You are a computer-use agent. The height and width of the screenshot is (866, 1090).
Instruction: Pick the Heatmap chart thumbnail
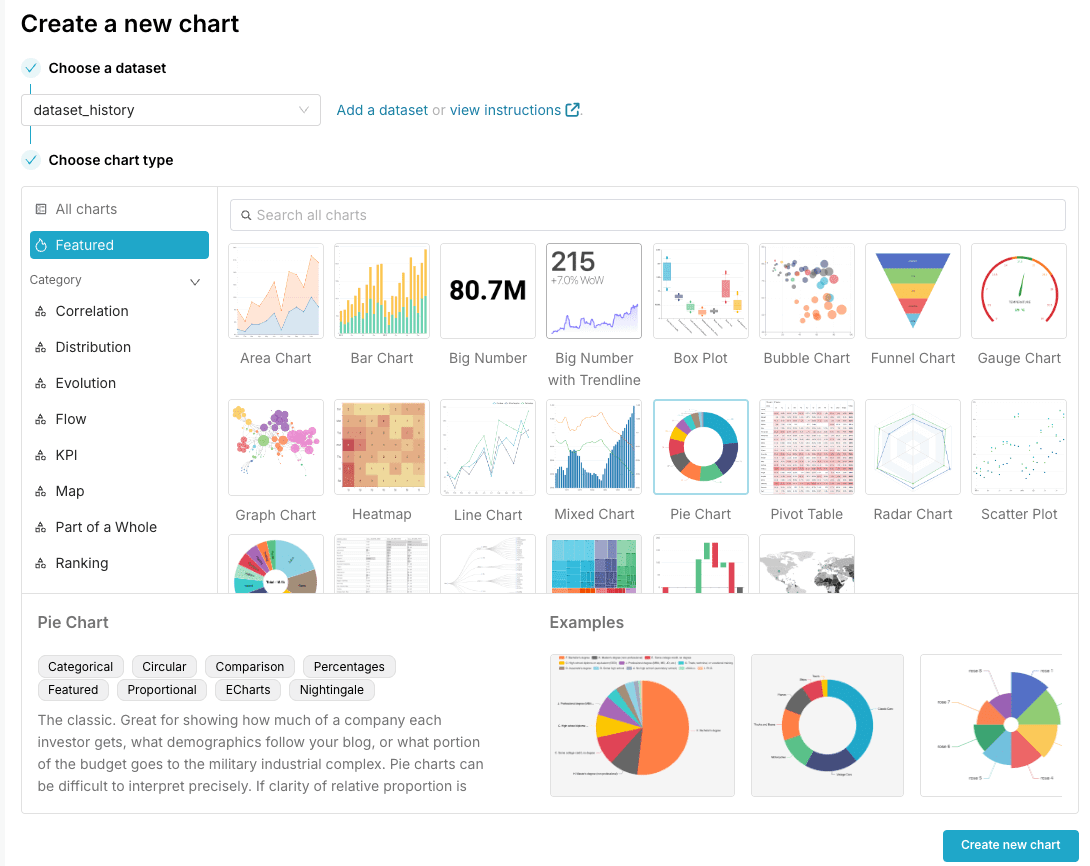(x=382, y=447)
